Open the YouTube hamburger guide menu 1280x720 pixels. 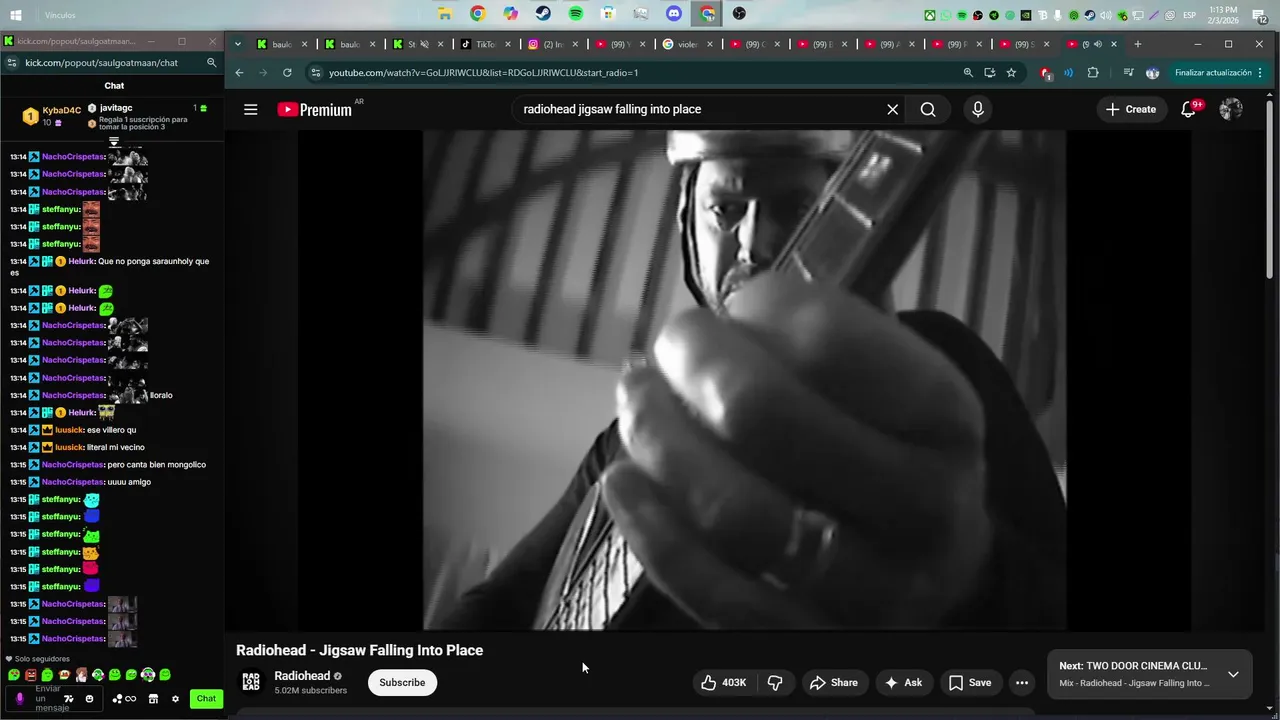click(251, 110)
